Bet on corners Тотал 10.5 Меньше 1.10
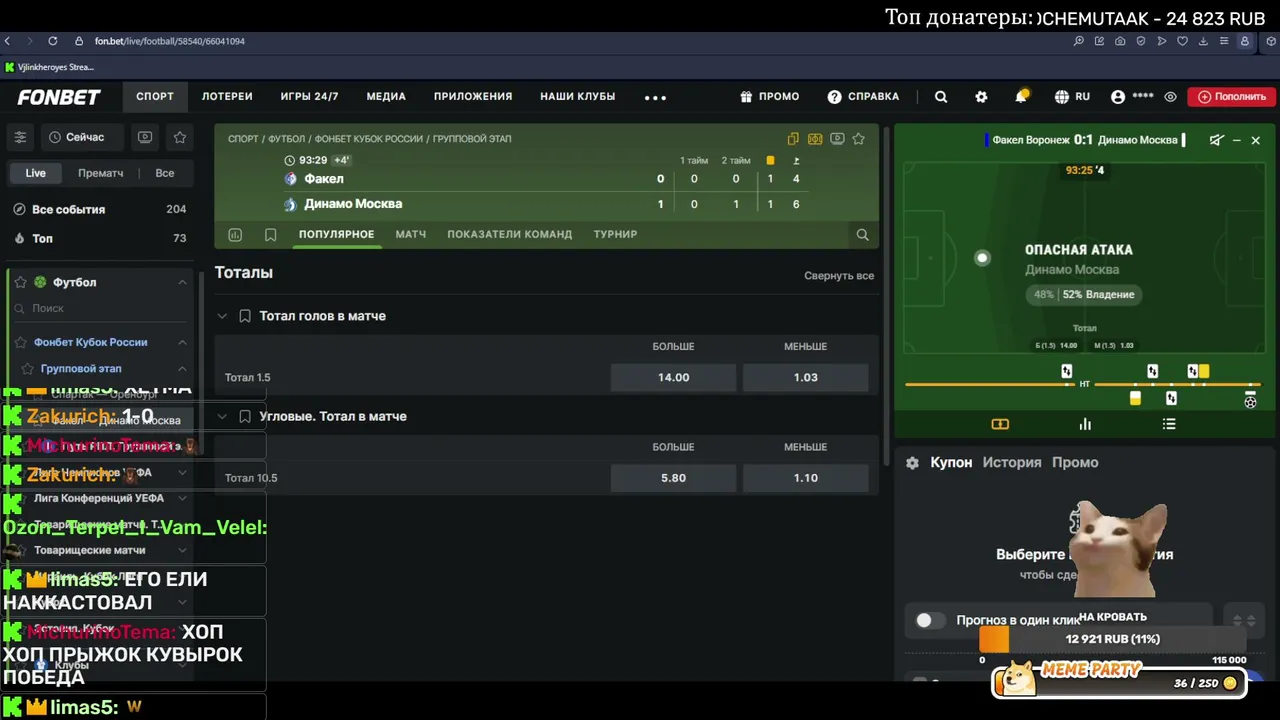1280x720 pixels. tap(805, 478)
